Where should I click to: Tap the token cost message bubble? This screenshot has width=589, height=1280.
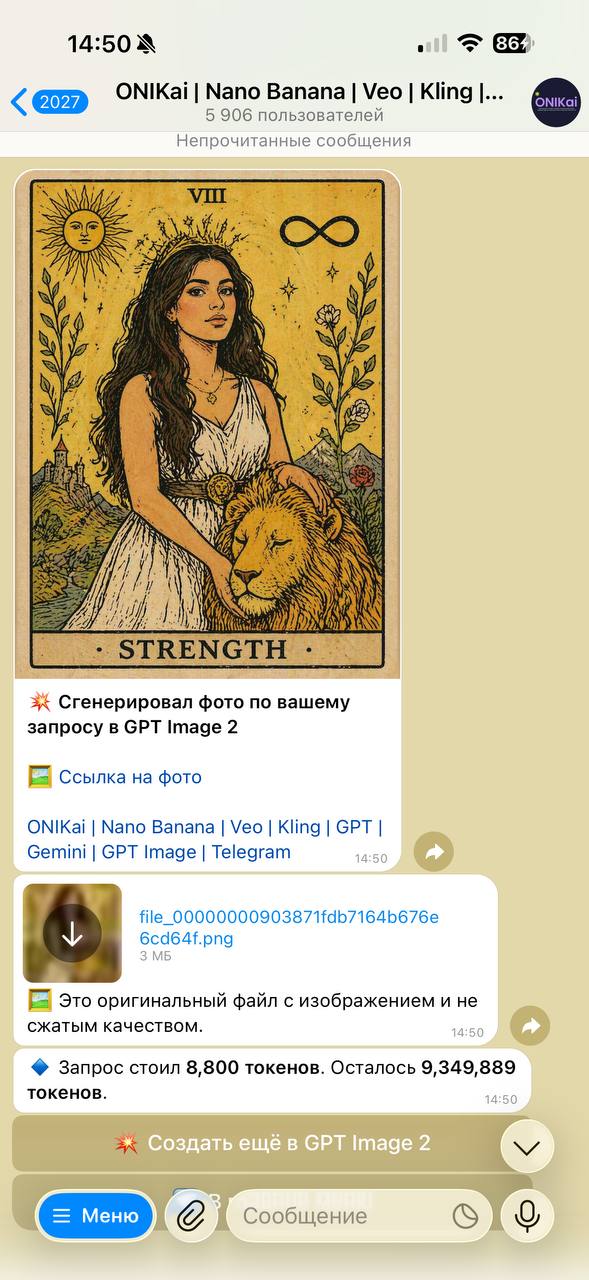pos(272,1081)
